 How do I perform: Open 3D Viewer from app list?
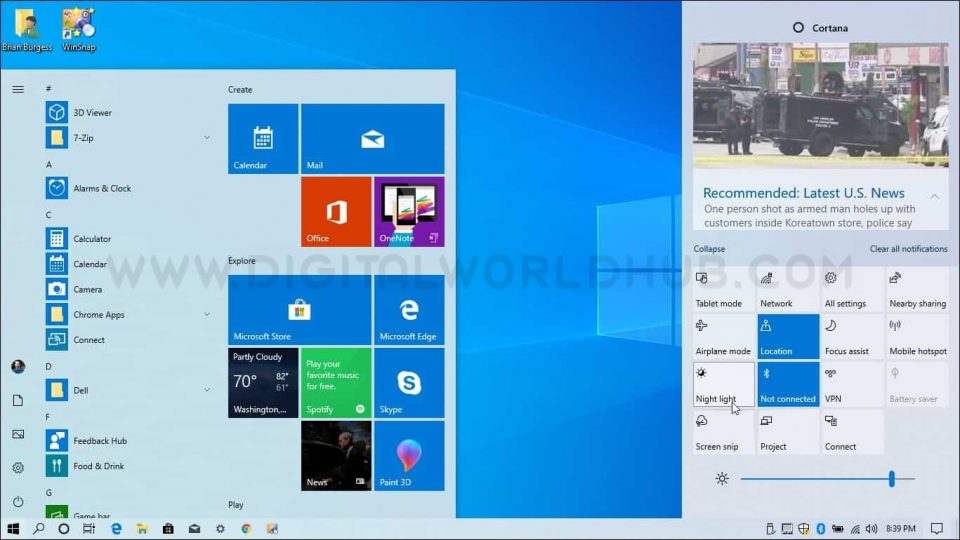click(92, 113)
